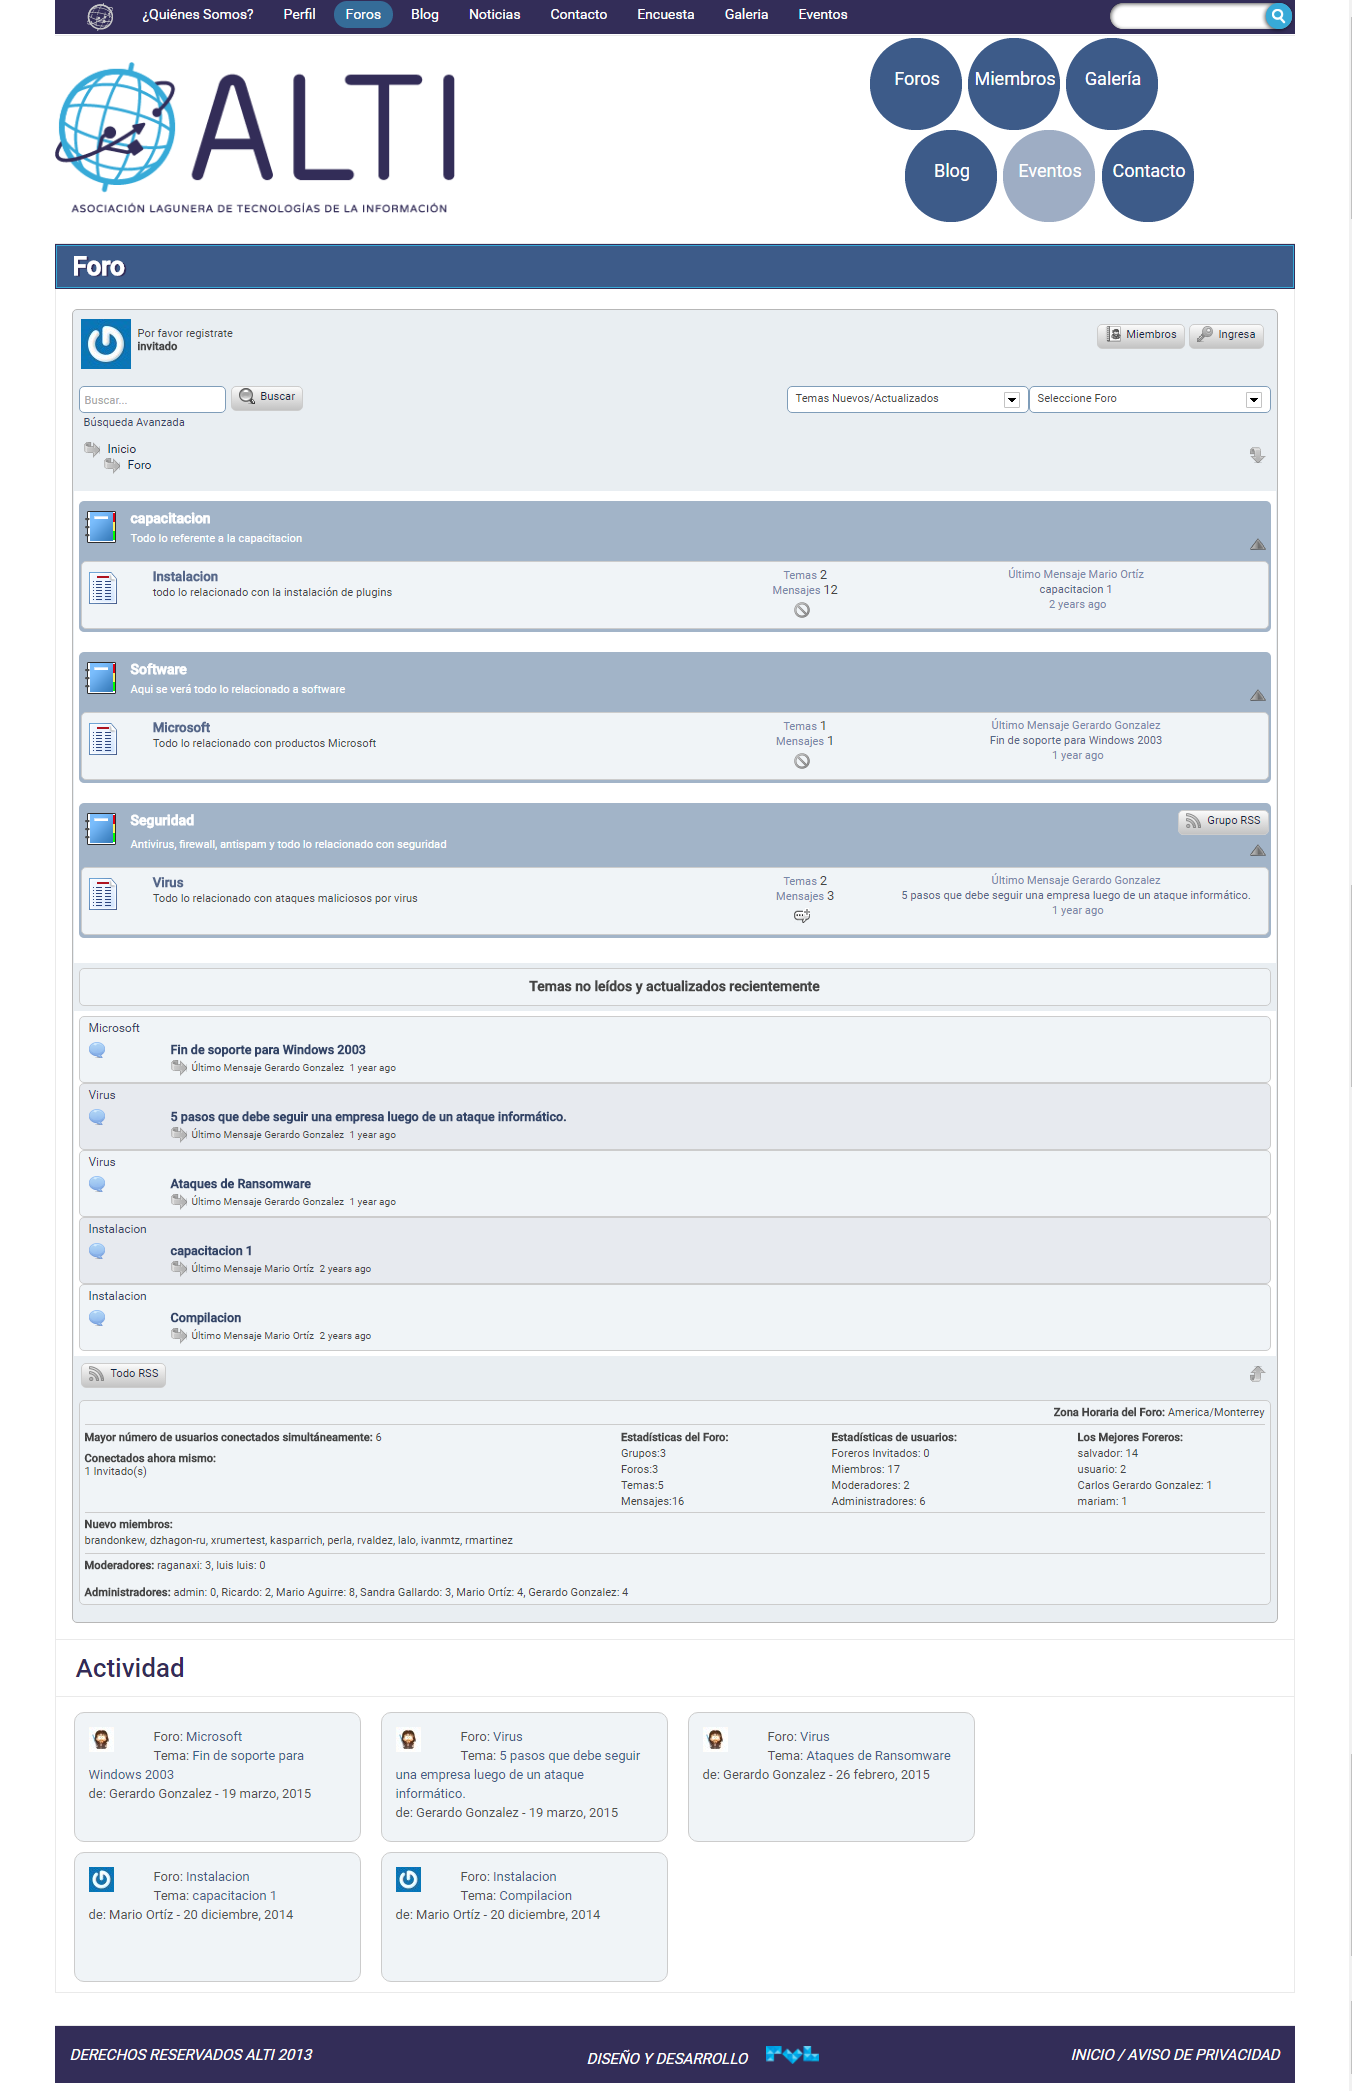The height and width of the screenshot is (2091, 1352).
Task: Jump to page bottom with down arrow icon
Action: pyautogui.click(x=1257, y=456)
